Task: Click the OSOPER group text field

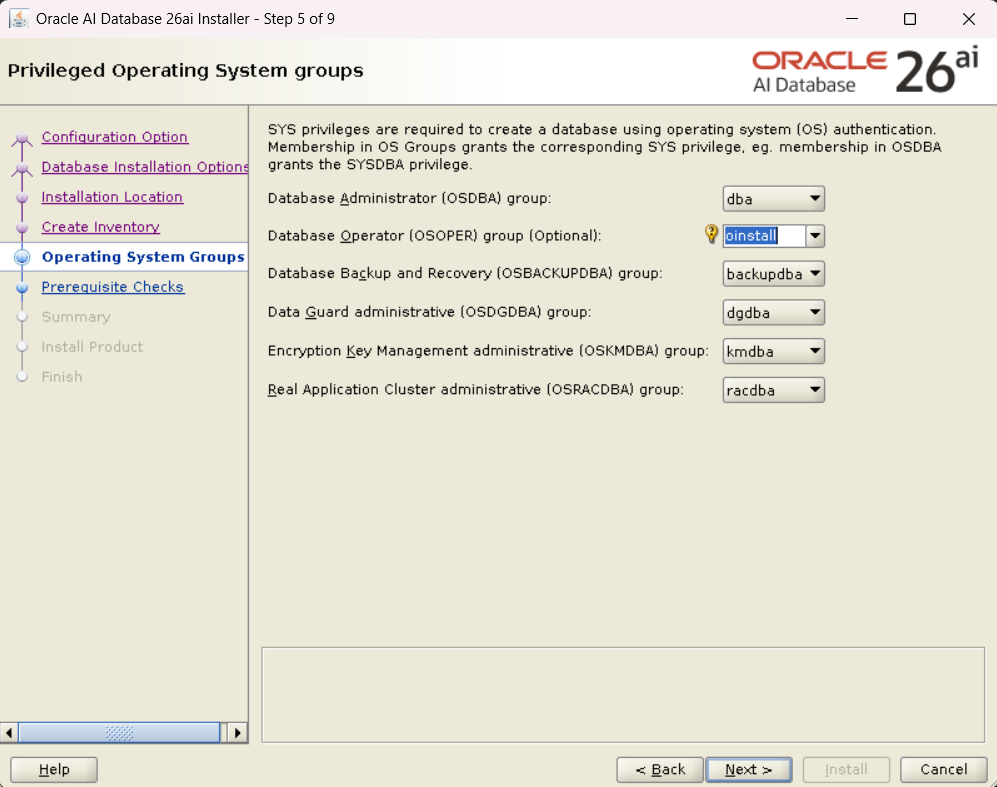Action: 764,236
